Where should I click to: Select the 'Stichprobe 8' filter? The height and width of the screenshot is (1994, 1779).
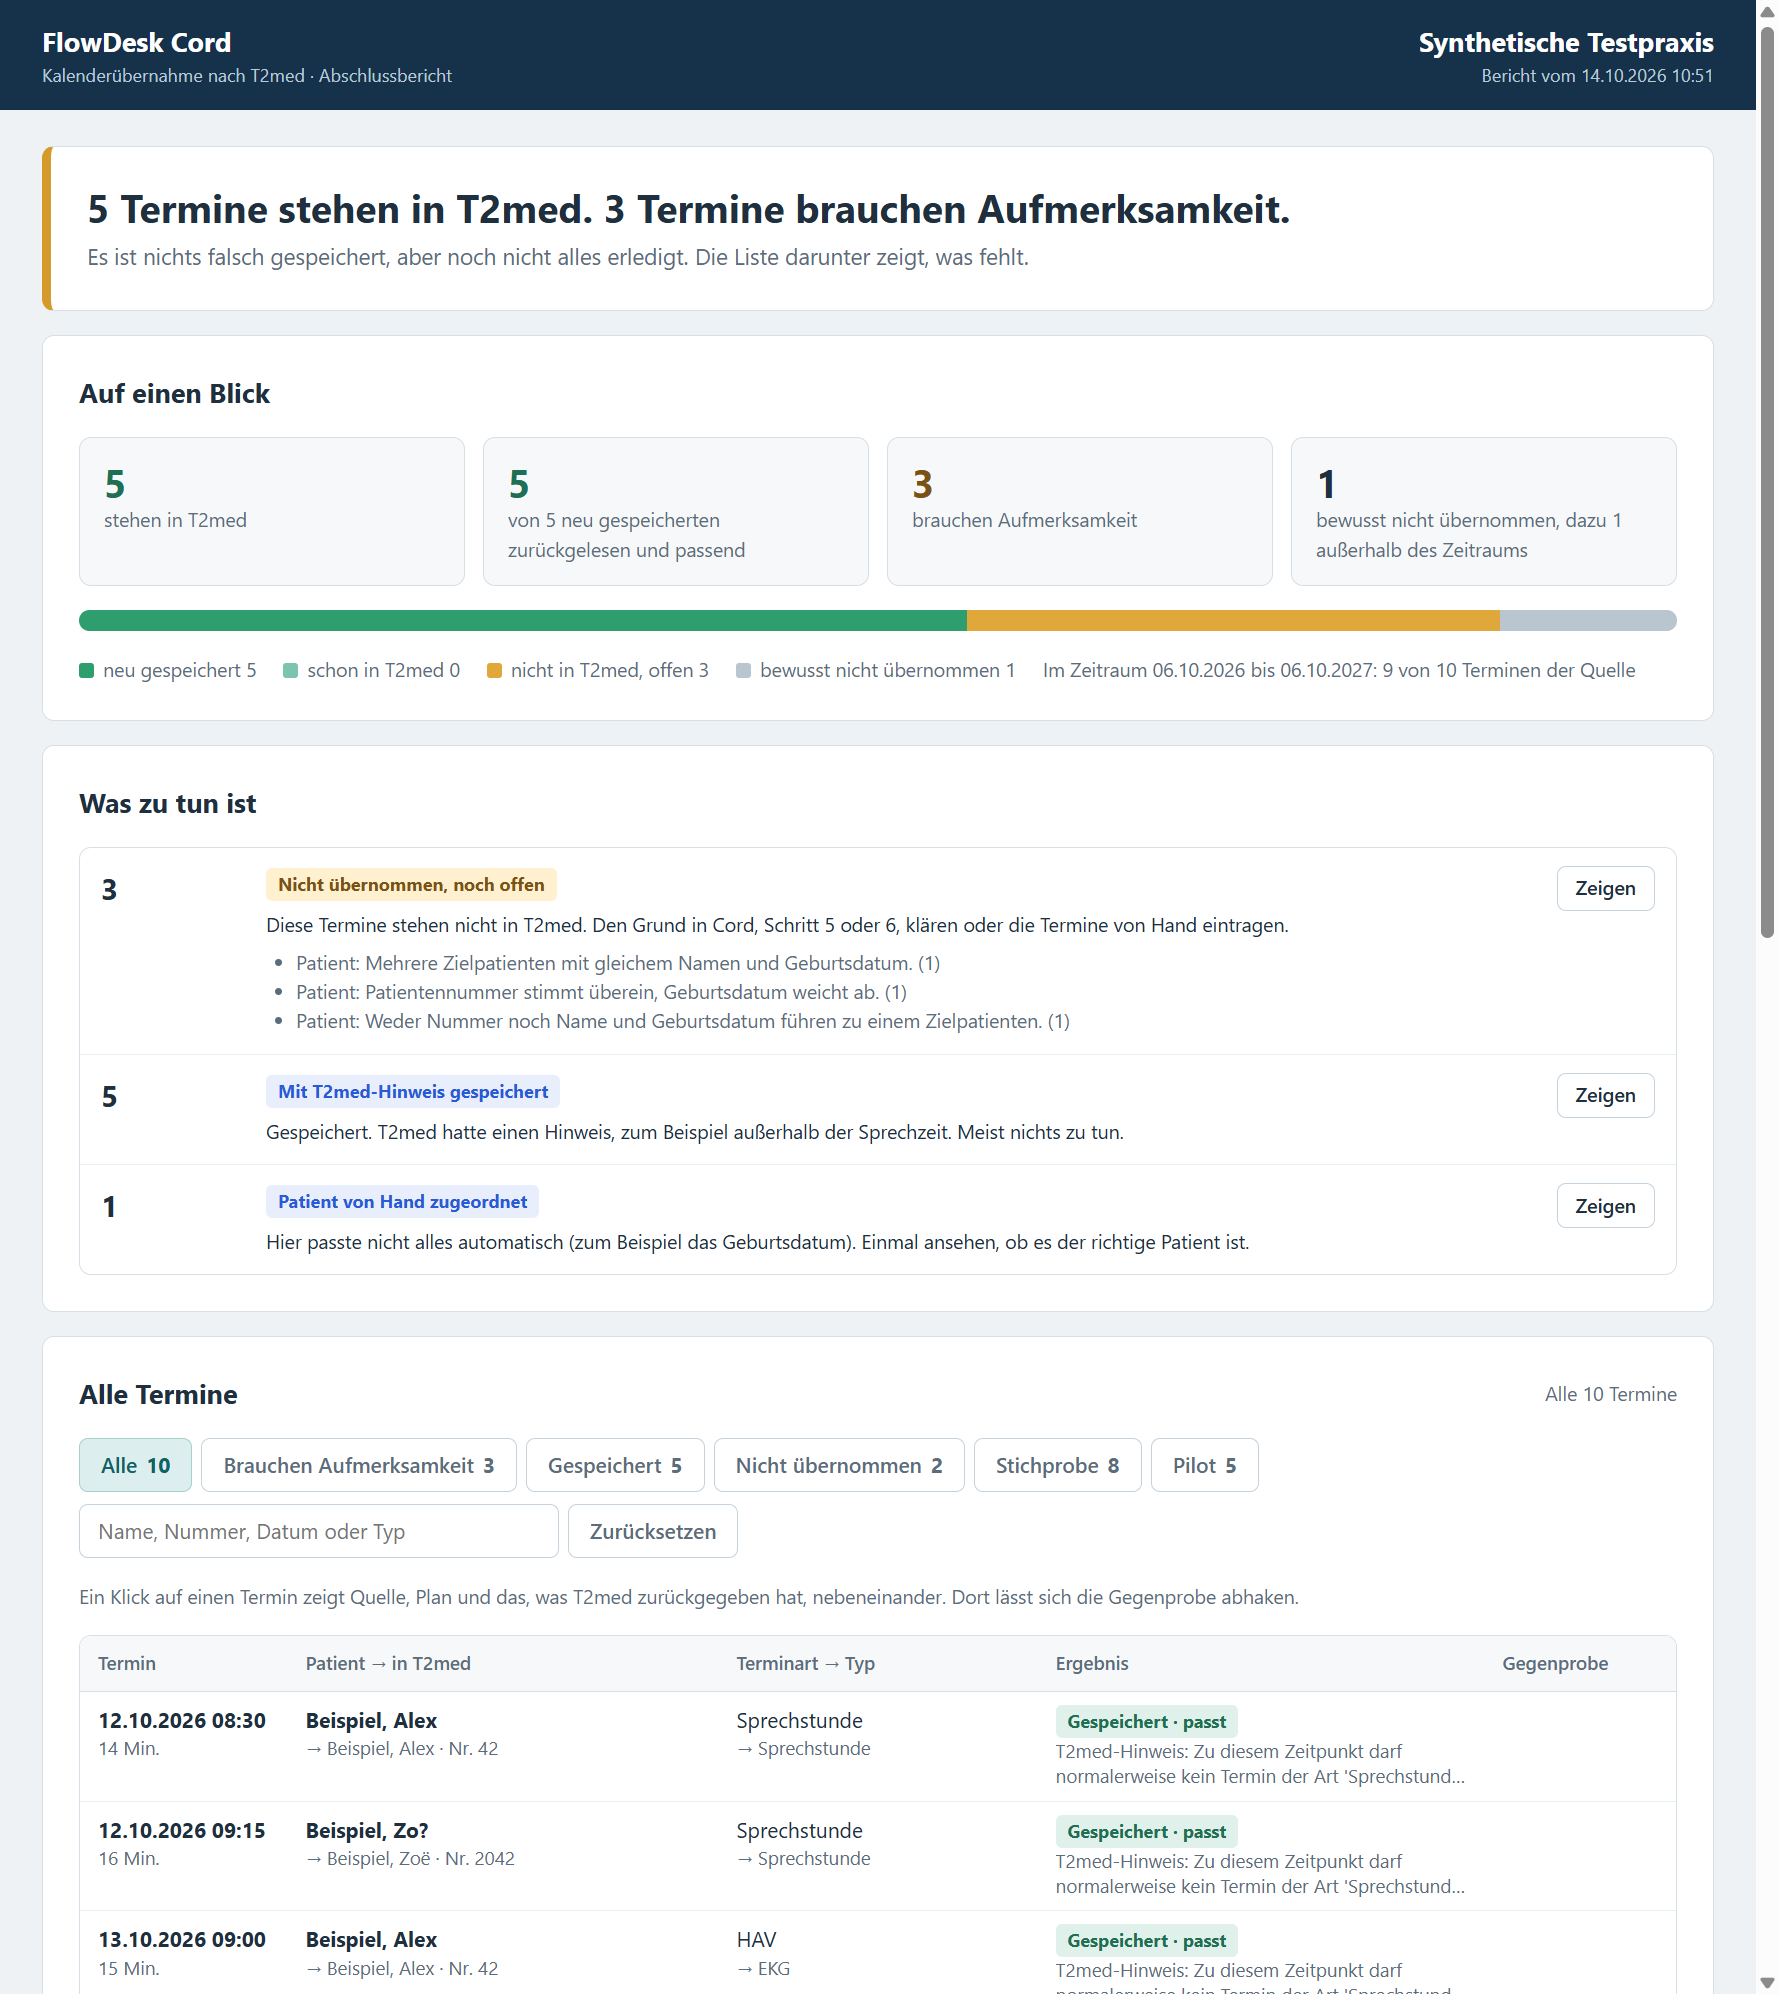(x=1057, y=1465)
